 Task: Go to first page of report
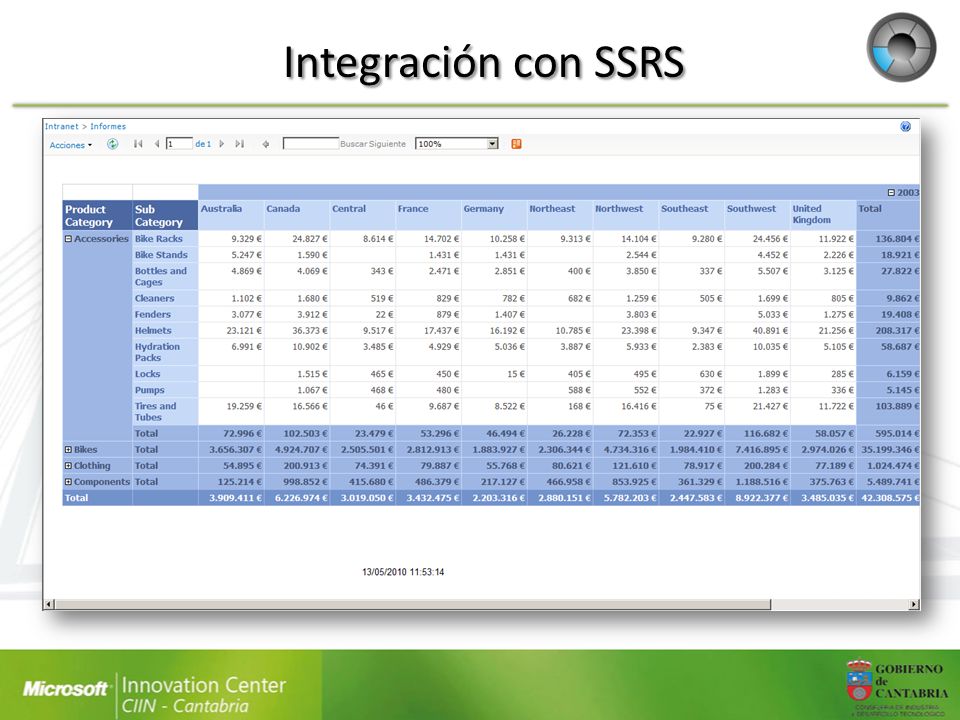[138, 144]
